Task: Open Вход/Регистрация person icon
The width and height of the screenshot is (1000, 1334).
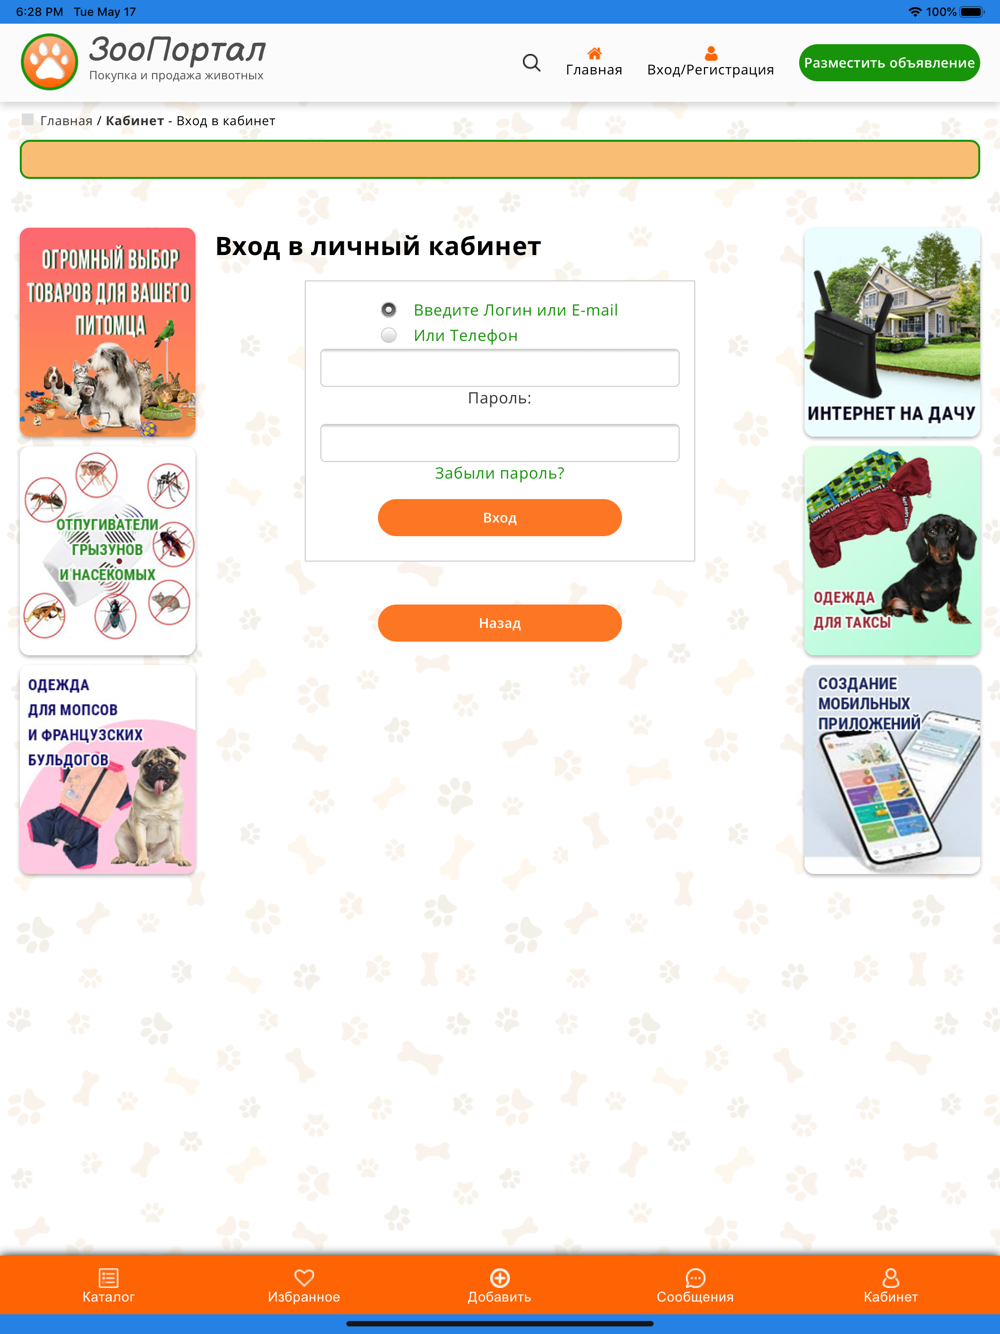Action: point(711,53)
